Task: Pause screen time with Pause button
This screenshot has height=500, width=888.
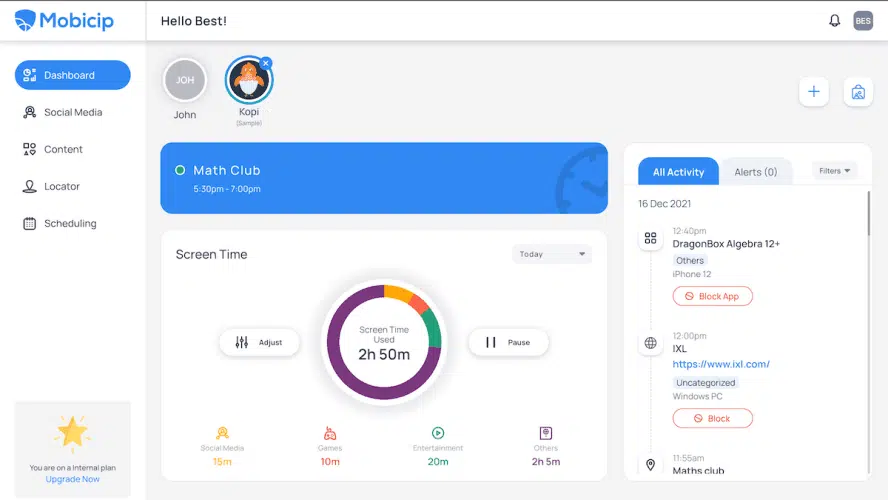Action: [x=508, y=342]
